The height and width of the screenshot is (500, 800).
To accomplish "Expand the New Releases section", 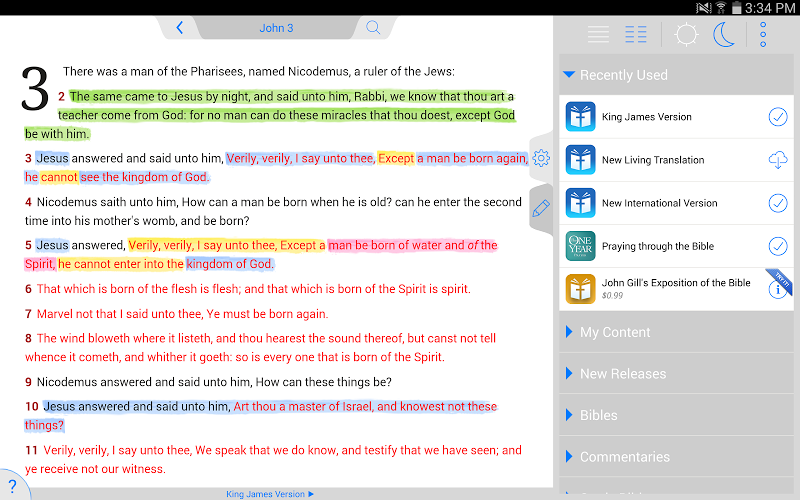I will point(622,374).
